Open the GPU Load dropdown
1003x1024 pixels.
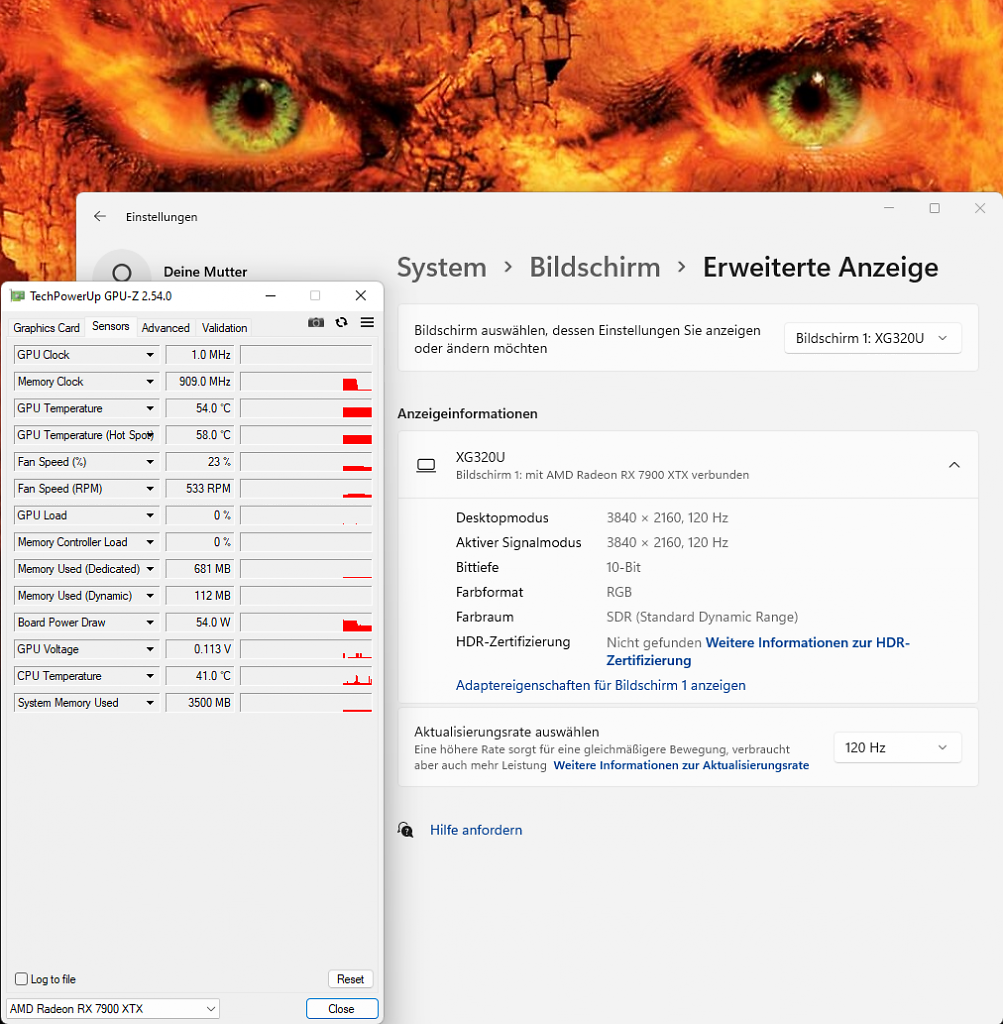pyautogui.click(x=150, y=515)
